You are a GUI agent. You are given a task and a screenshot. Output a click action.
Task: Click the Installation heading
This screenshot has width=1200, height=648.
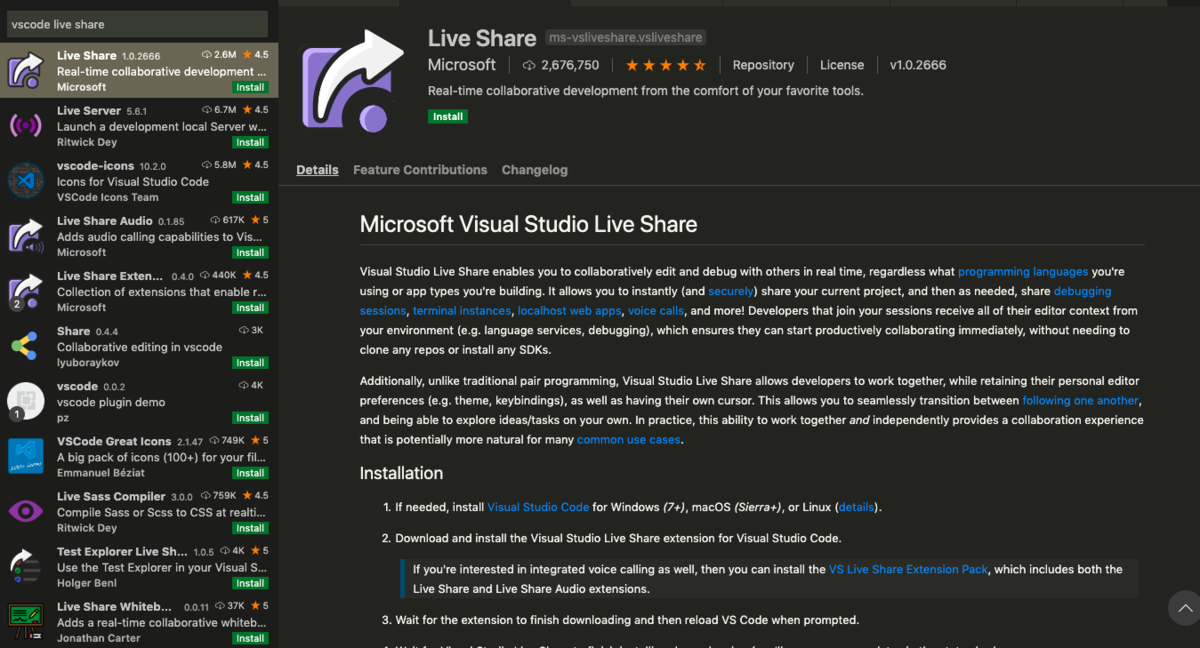point(401,473)
